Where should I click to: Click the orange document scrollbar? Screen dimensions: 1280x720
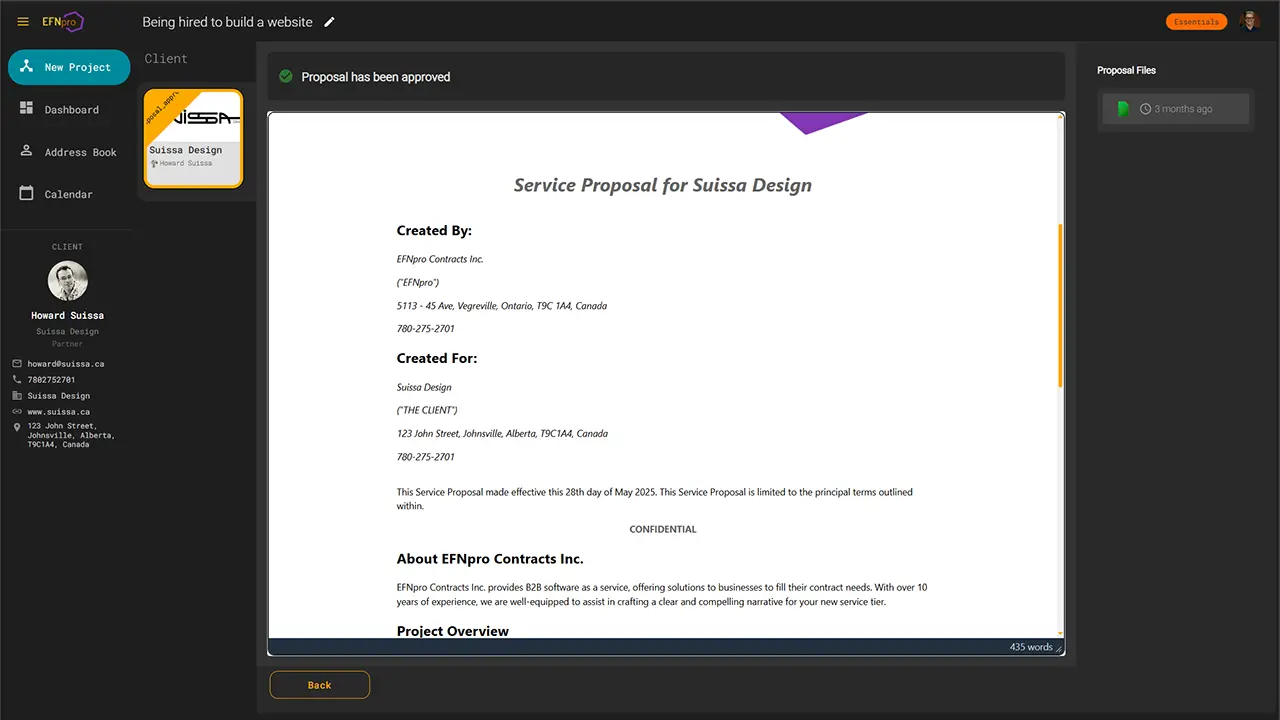1060,305
